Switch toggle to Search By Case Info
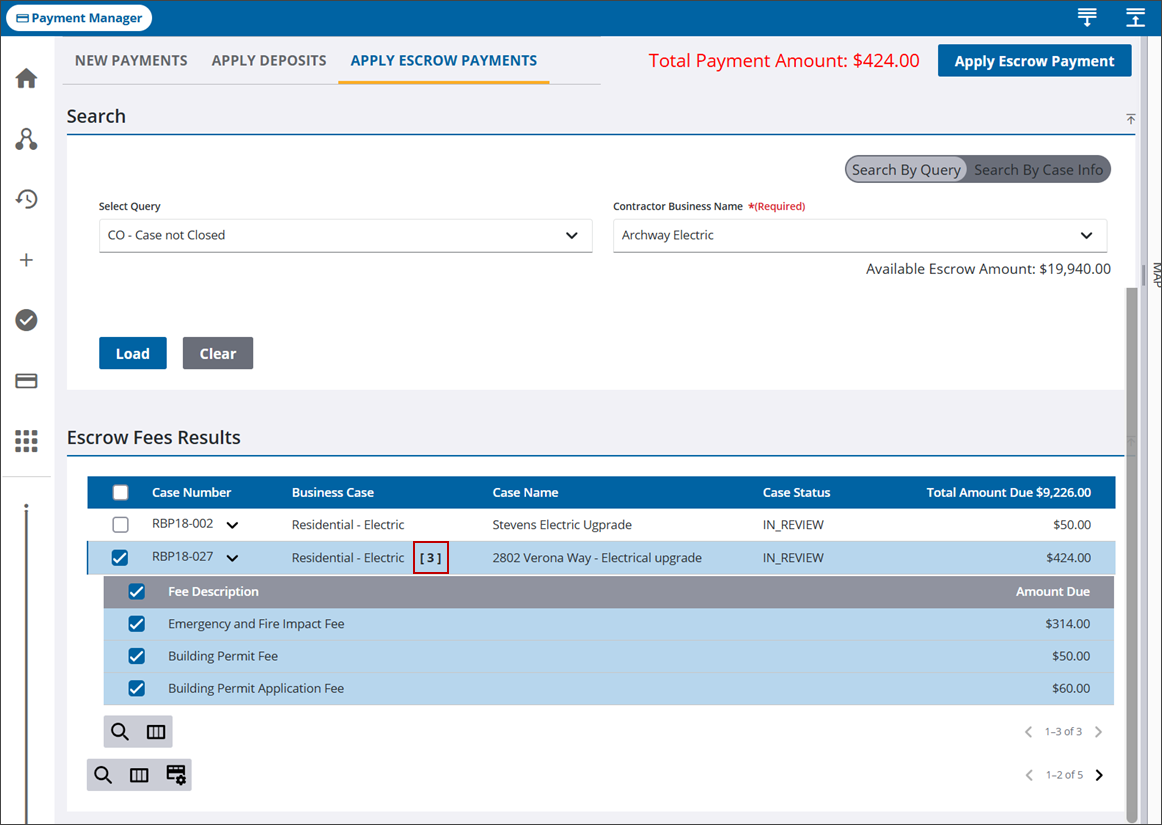 click(1038, 170)
